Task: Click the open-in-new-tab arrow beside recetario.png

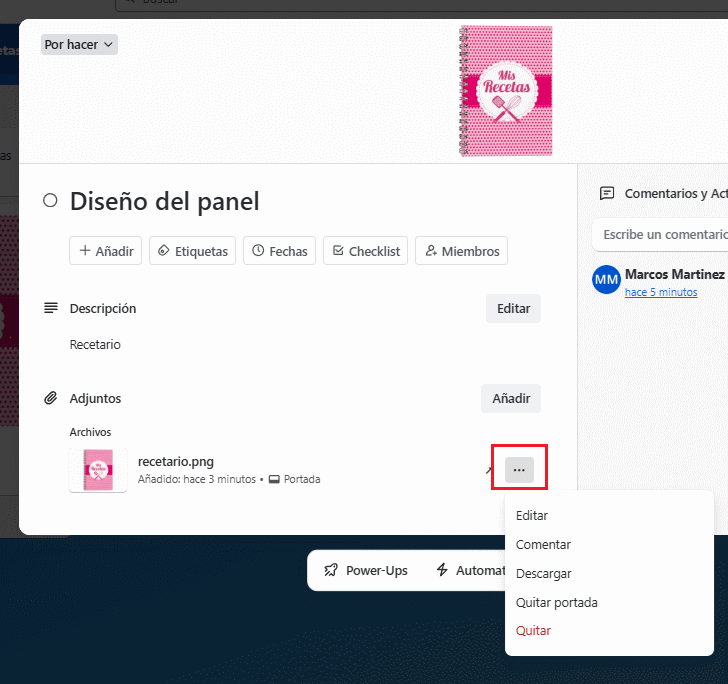Action: tap(490, 470)
